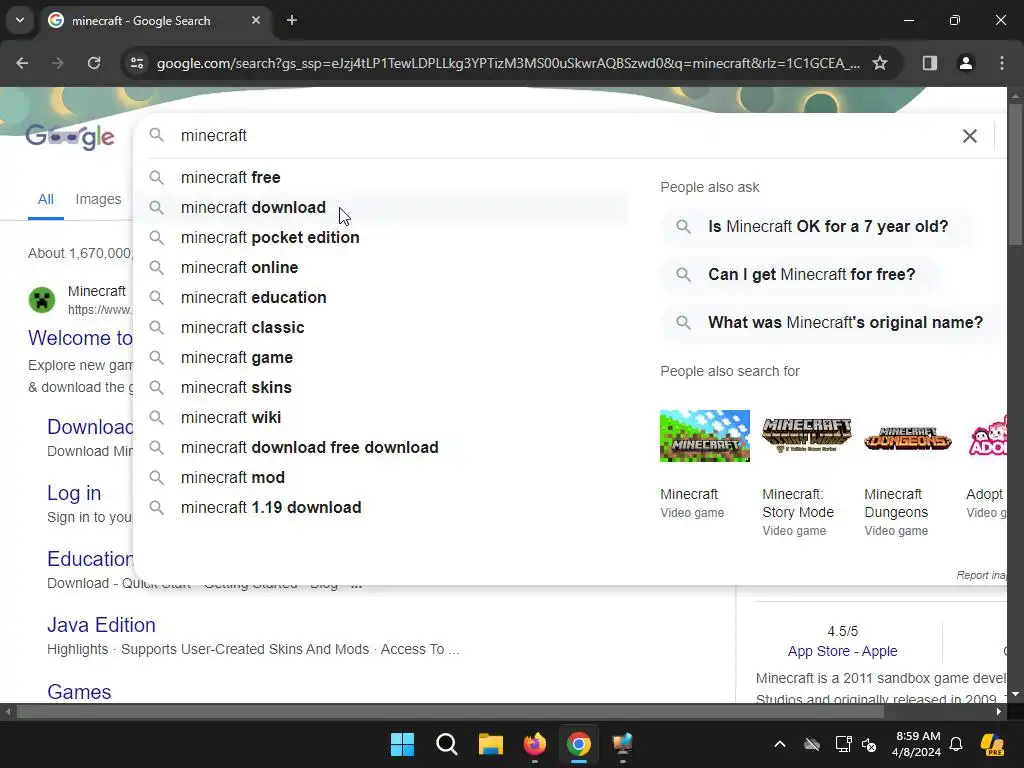Select suggestion minecraft education
1024x768 pixels.
coord(380,298)
